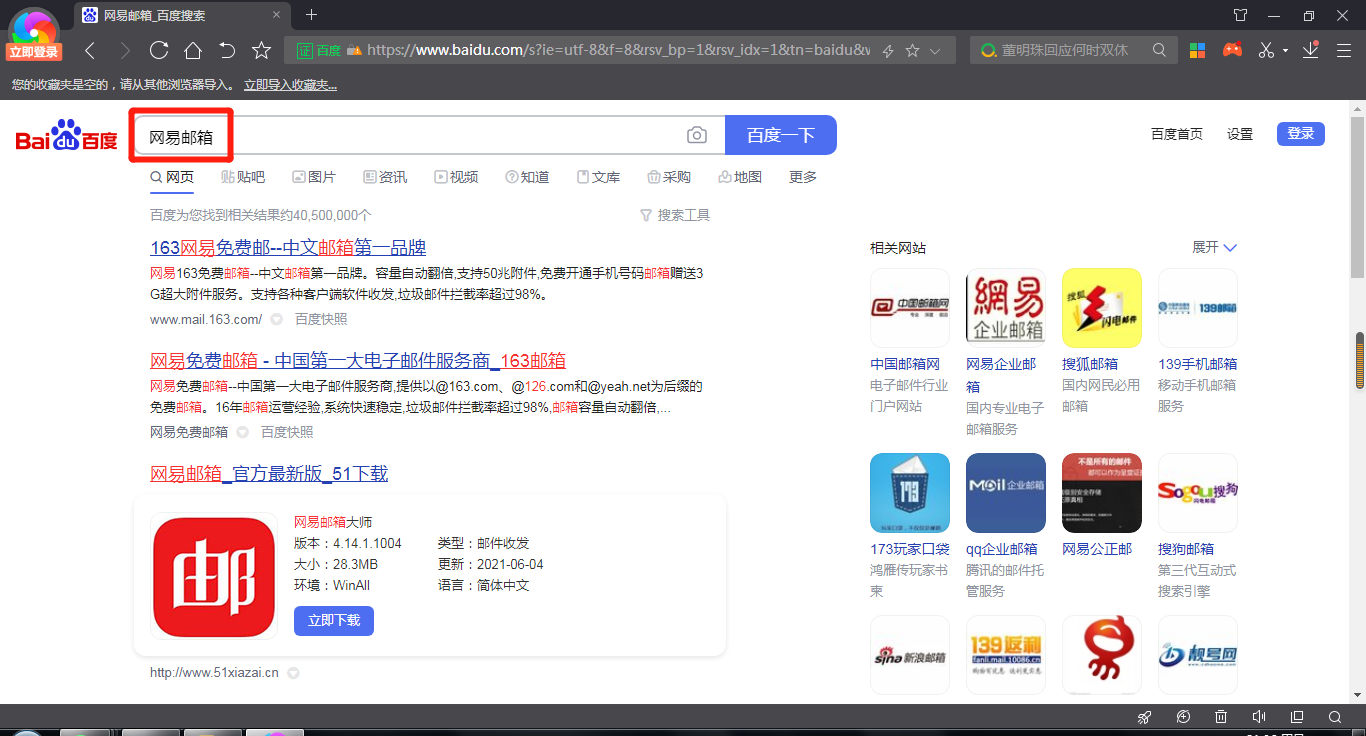
Task: Expand the 相关网站 panel with 展开
Action: pos(1214,247)
